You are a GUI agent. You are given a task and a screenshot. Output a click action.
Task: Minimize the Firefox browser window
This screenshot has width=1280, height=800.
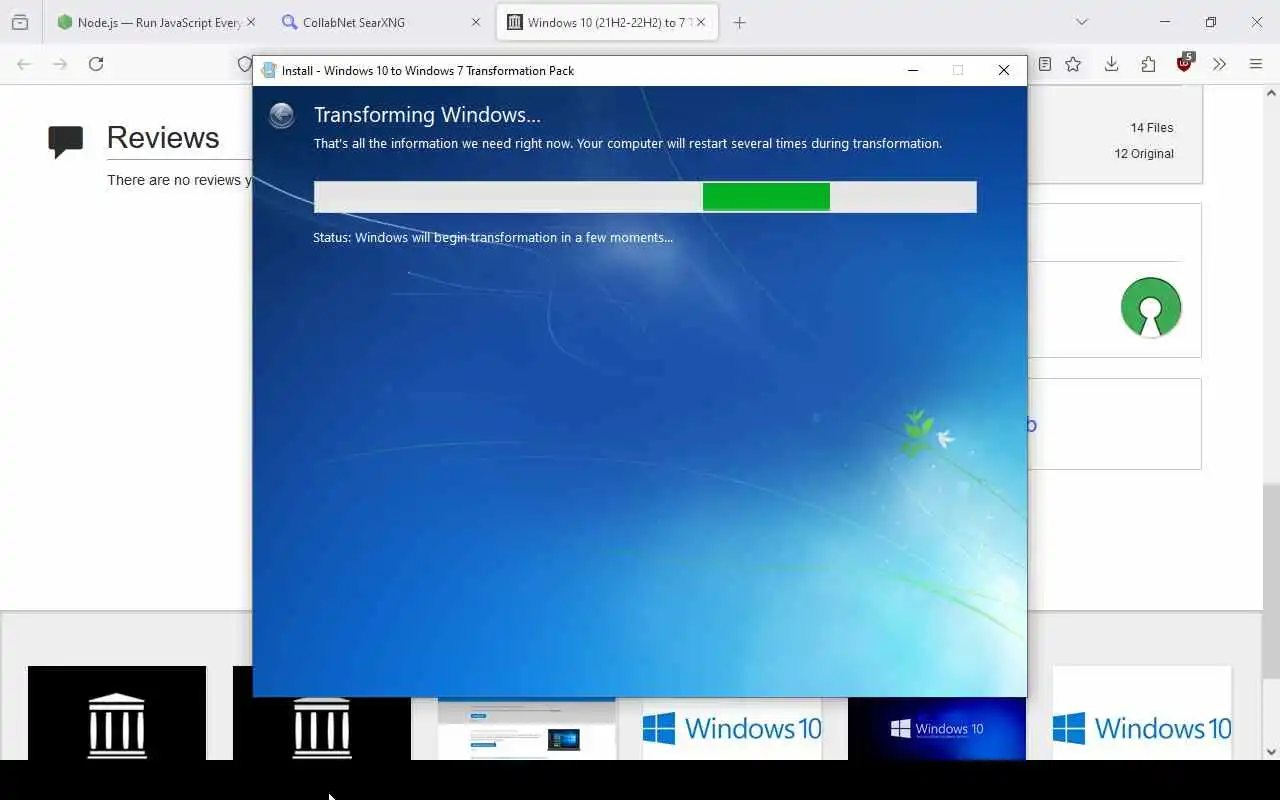point(1165,22)
